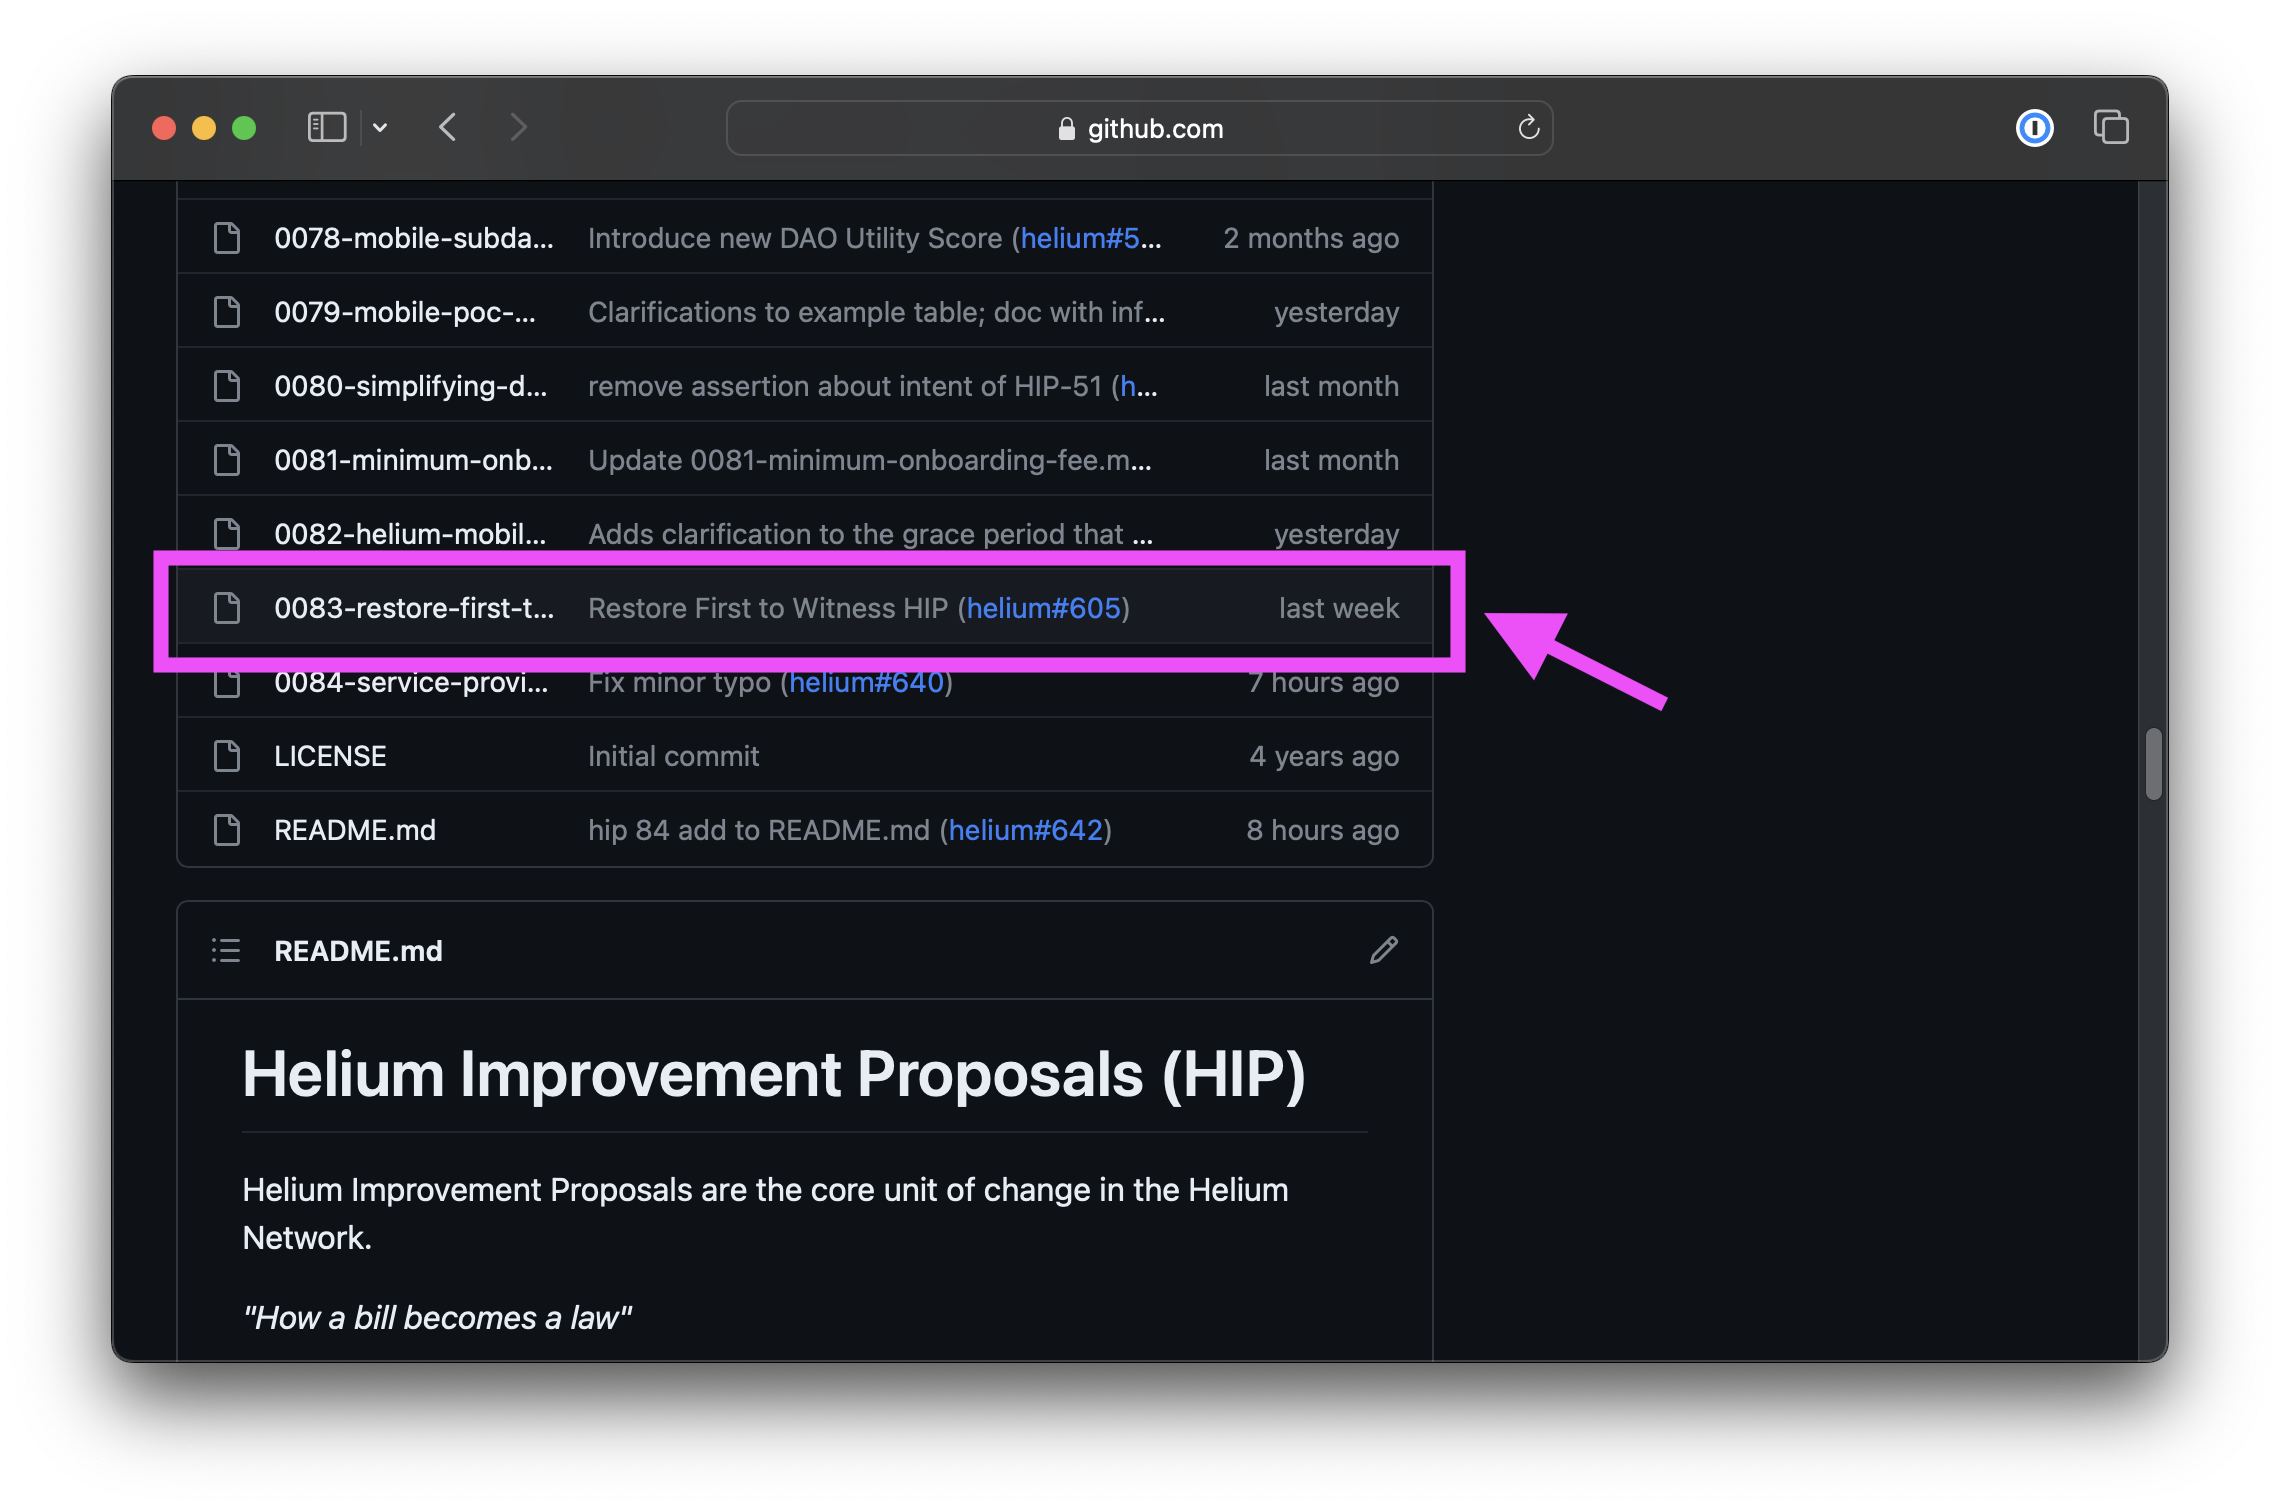Reload the page with refresh icon
This screenshot has width=2280, height=1510.
point(1528,128)
